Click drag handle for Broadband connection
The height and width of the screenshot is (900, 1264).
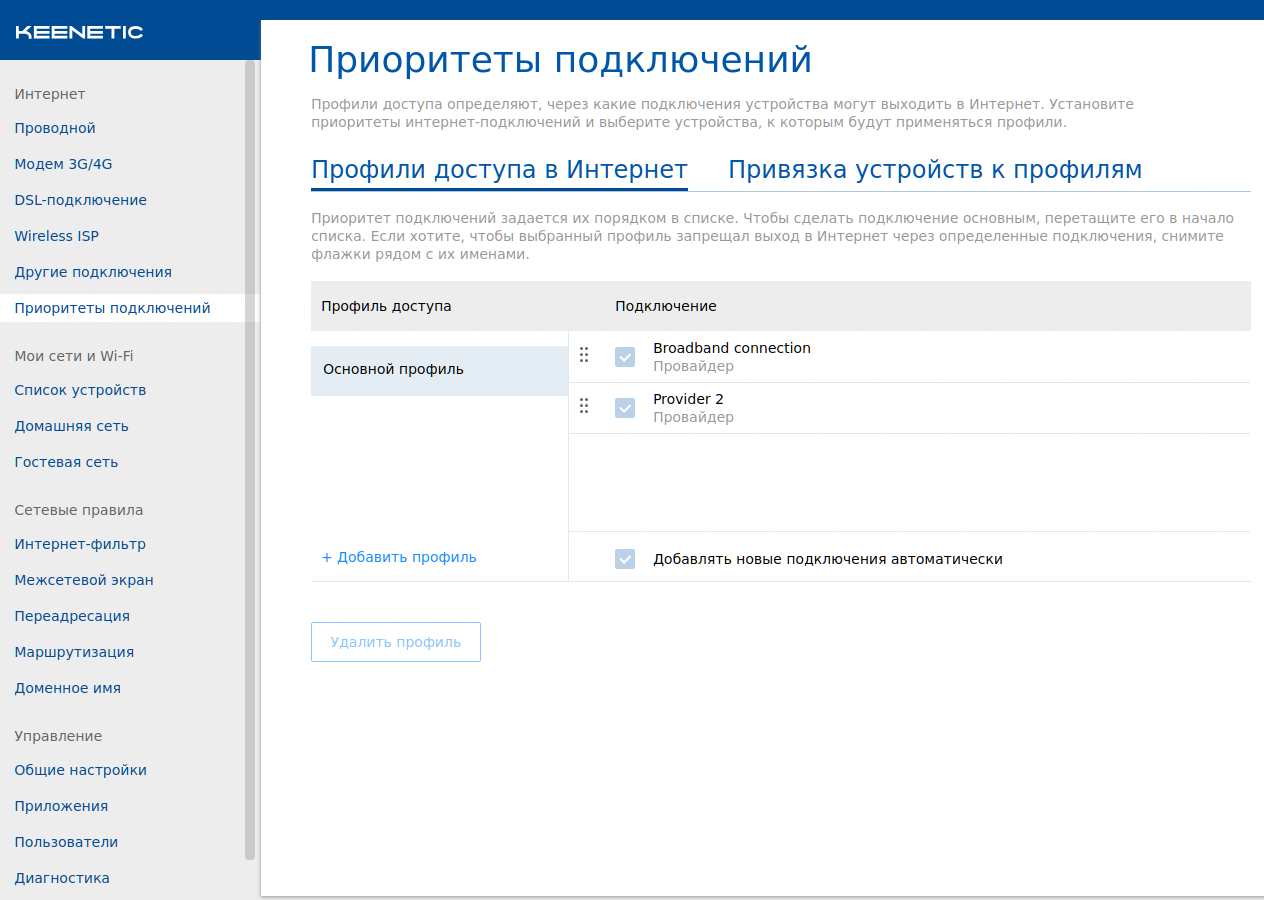[x=584, y=355]
